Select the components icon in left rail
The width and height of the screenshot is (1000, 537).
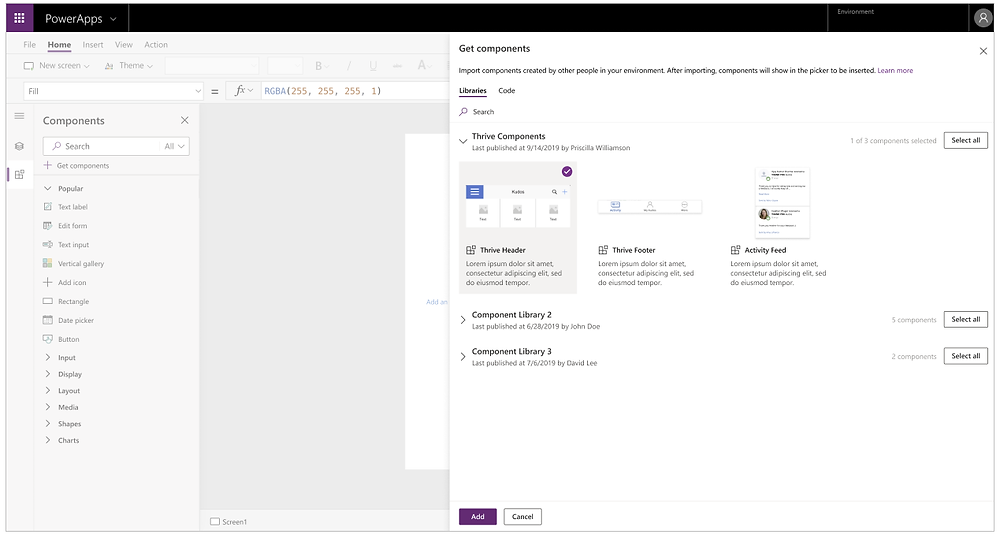pyautogui.click(x=20, y=175)
